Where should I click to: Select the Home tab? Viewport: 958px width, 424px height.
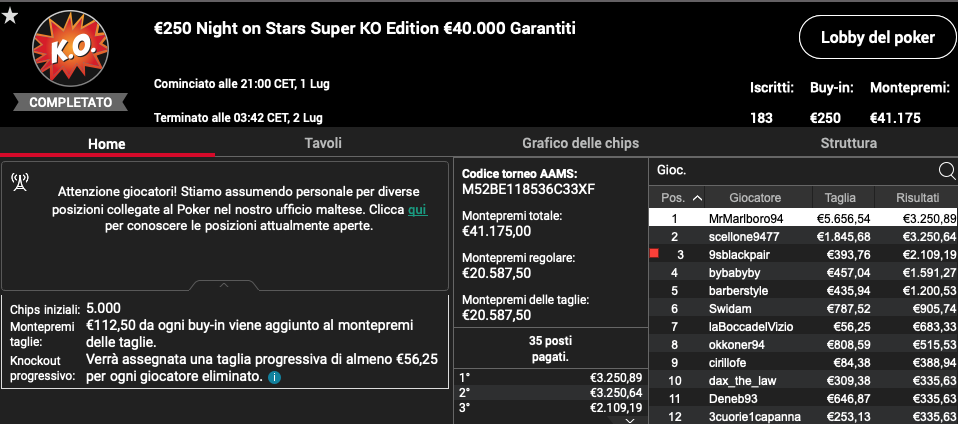click(x=107, y=144)
